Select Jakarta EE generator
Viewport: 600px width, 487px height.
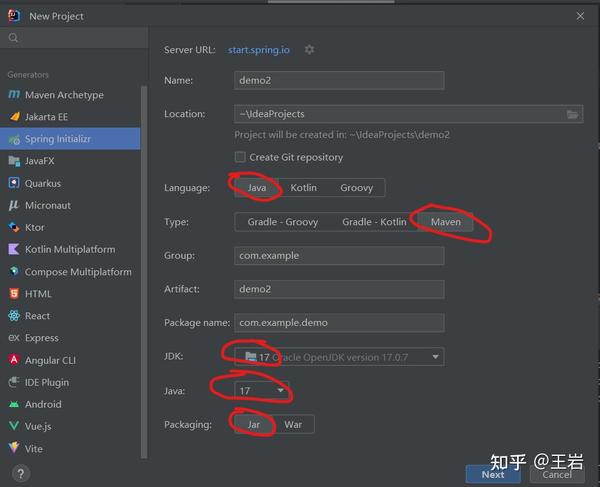pyautogui.click(x=70, y=117)
